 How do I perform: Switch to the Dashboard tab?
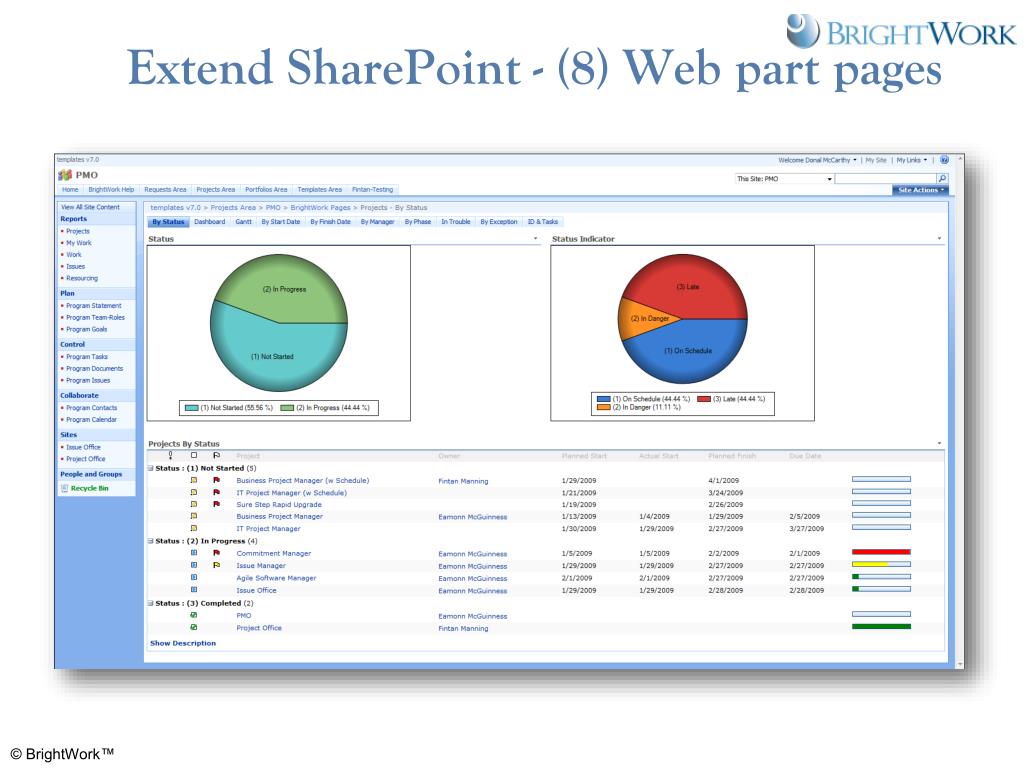click(210, 222)
